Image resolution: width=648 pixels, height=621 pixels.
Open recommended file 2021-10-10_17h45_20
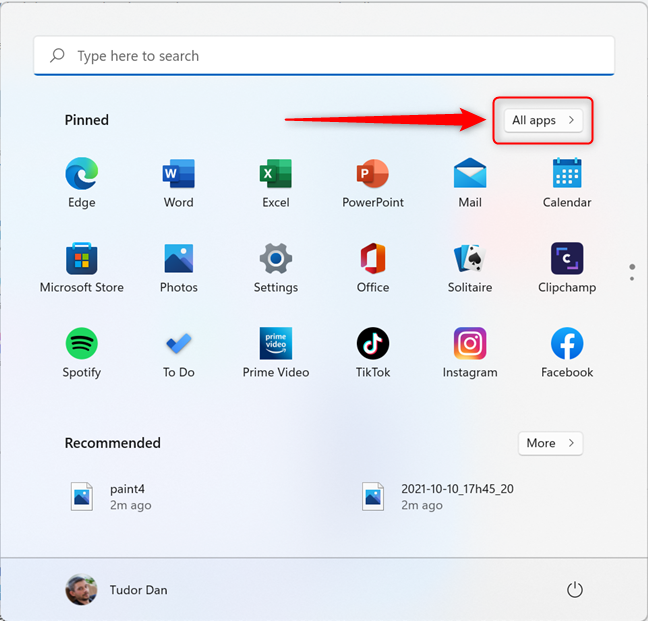pyautogui.click(x=438, y=497)
